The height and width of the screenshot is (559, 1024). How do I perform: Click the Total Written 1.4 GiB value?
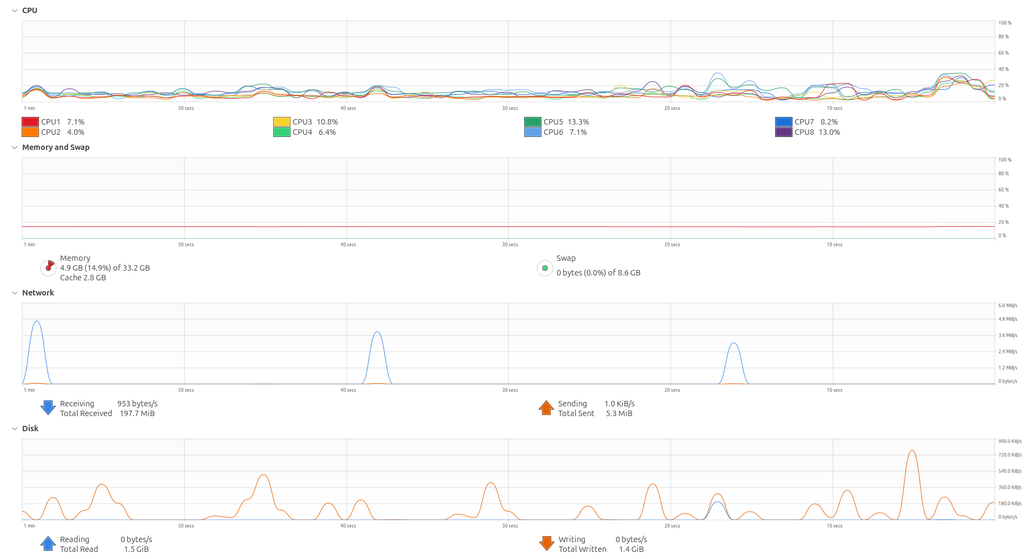click(632, 549)
